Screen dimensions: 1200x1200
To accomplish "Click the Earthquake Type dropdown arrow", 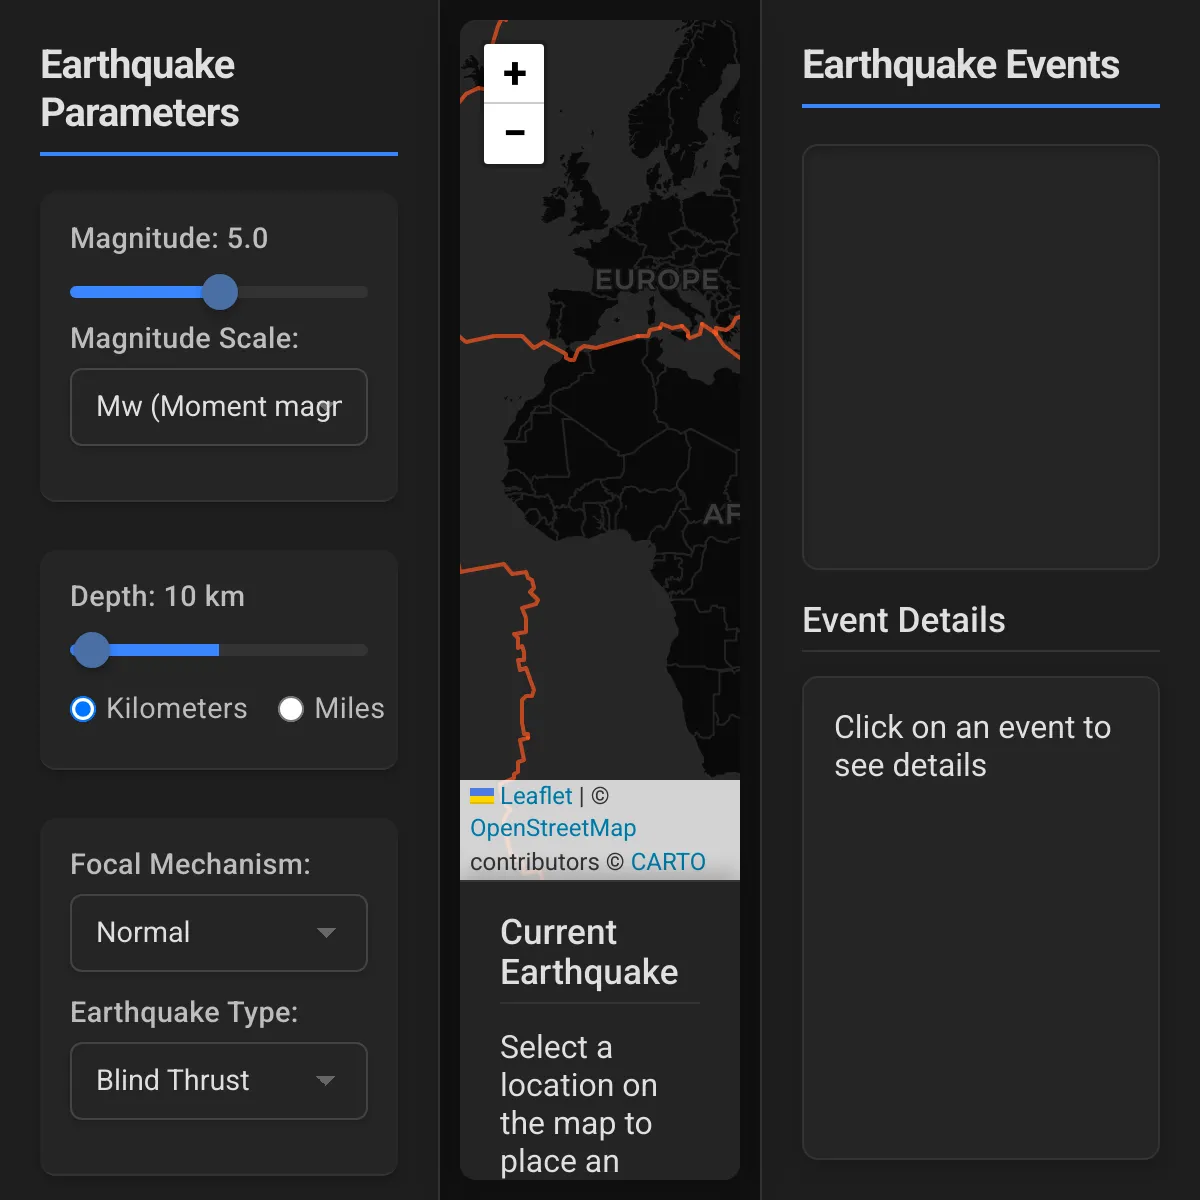I will click(326, 1081).
